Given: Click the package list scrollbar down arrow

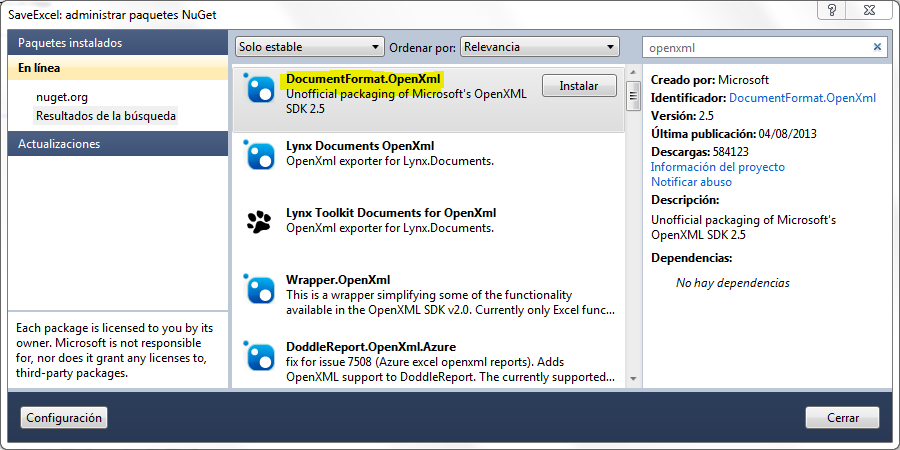Looking at the screenshot, I should point(634,379).
